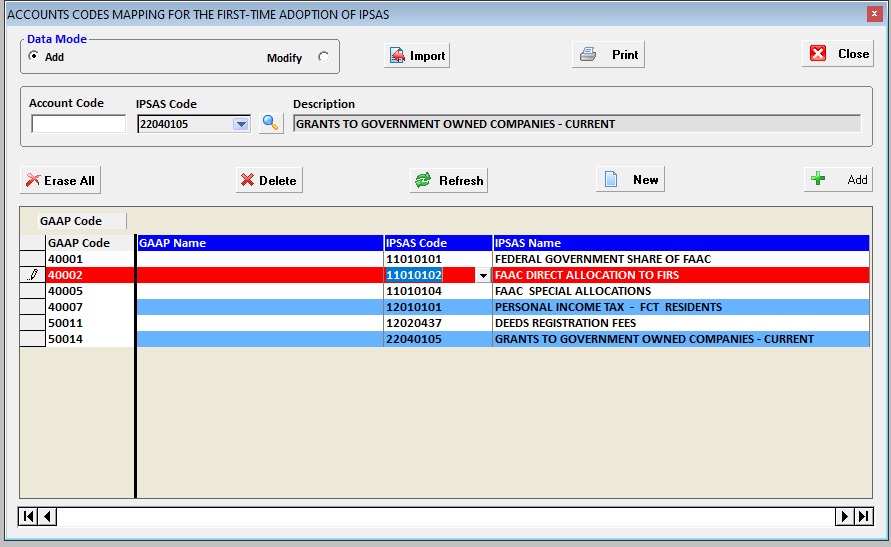This screenshot has height=547, width=891.
Task: Click the Import button
Action: click(417, 55)
